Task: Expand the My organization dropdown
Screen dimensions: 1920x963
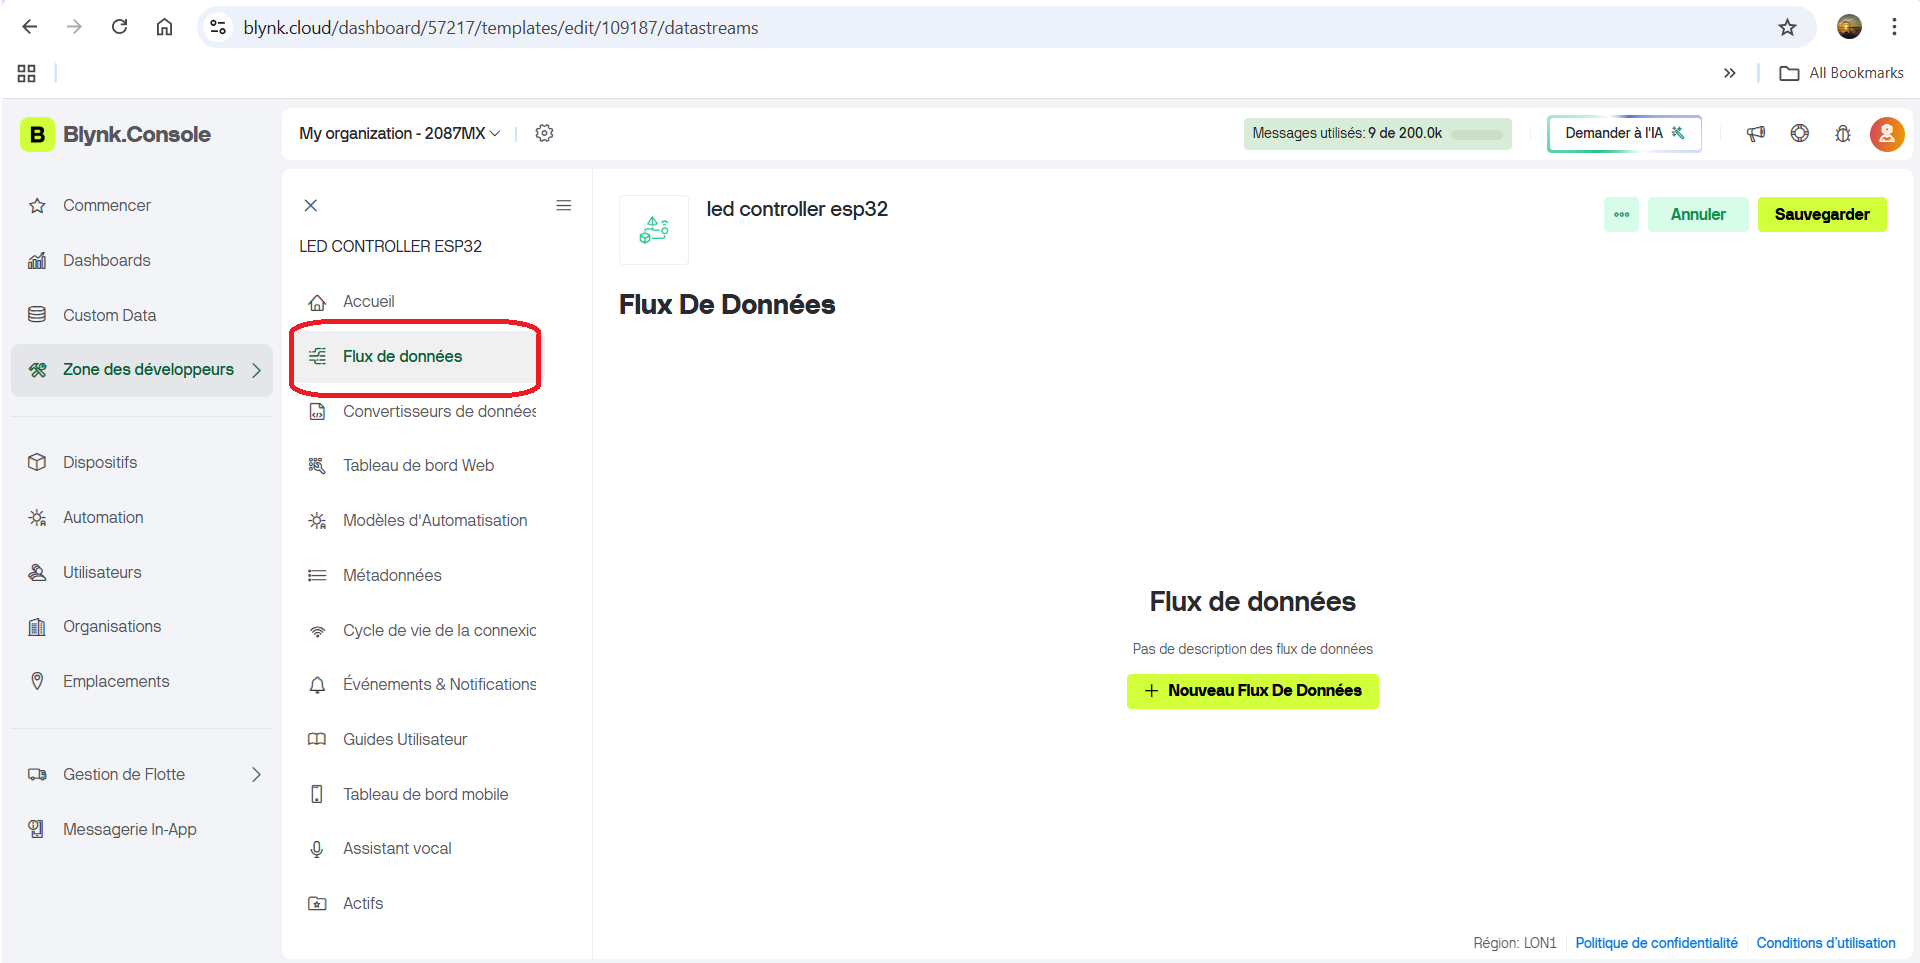Action: (399, 133)
